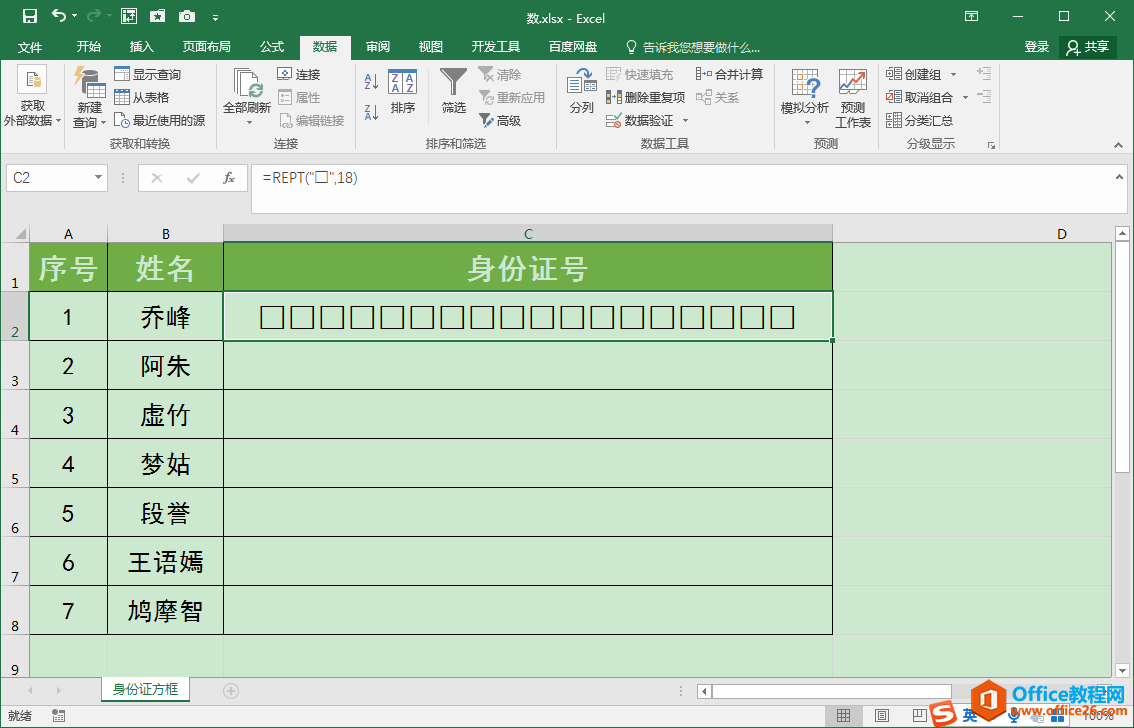
Task: Switch to Normal view icon in status bar
Action: [x=843, y=716]
